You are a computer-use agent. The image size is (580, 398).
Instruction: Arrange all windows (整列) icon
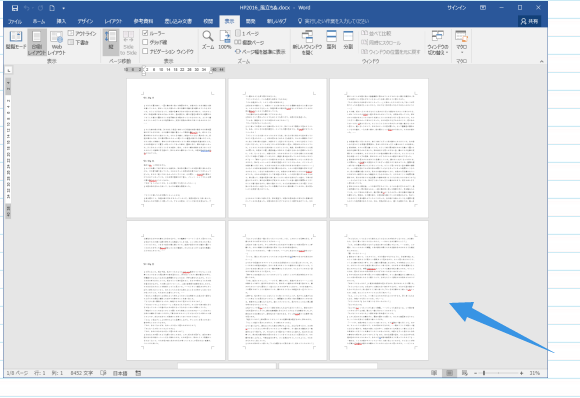click(x=331, y=40)
